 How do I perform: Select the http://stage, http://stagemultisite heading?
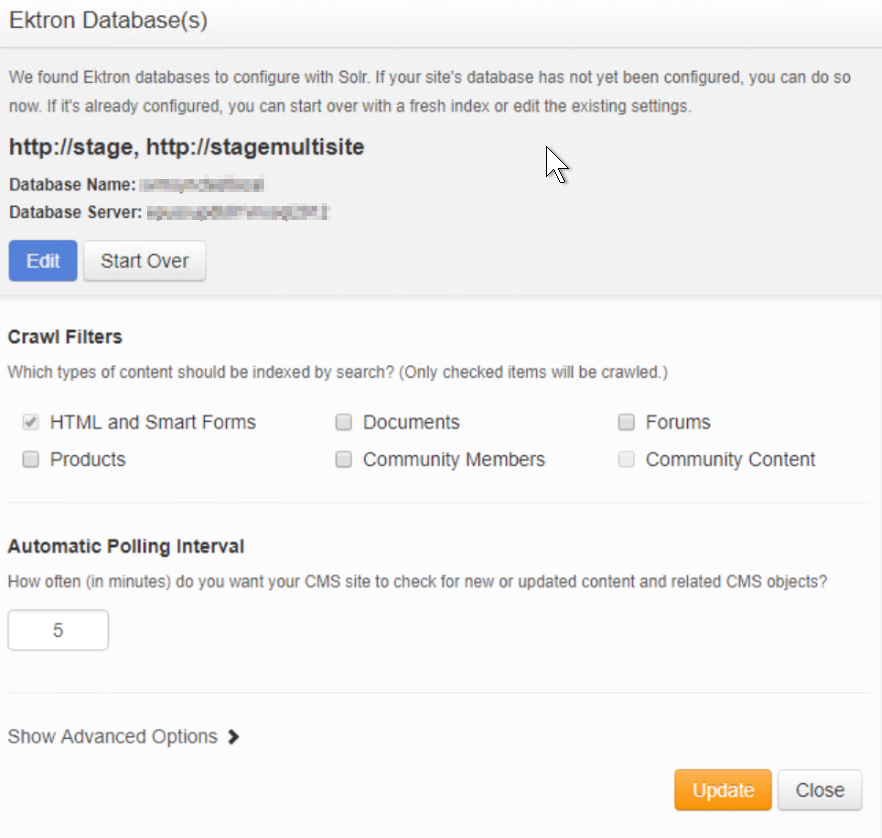click(x=187, y=147)
